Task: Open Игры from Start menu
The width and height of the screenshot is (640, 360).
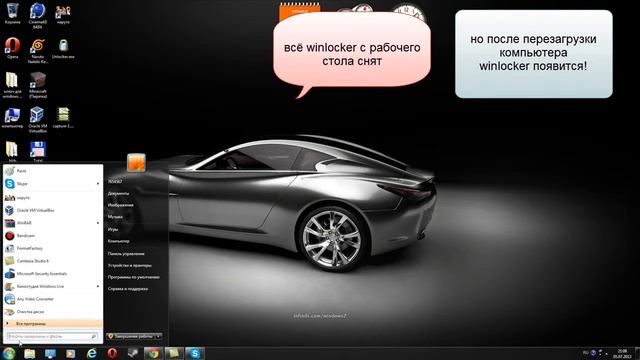Action: 113,229
